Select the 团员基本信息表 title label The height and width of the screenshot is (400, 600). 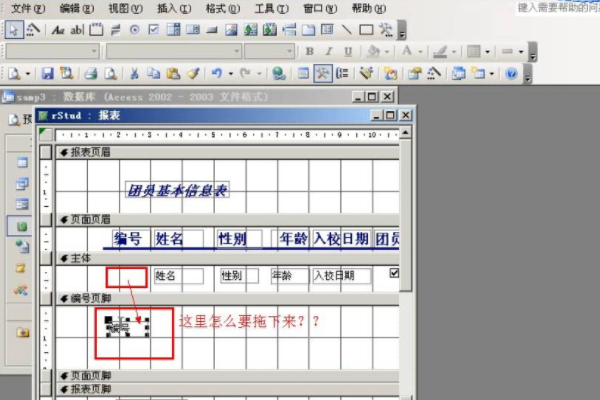point(177,190)
